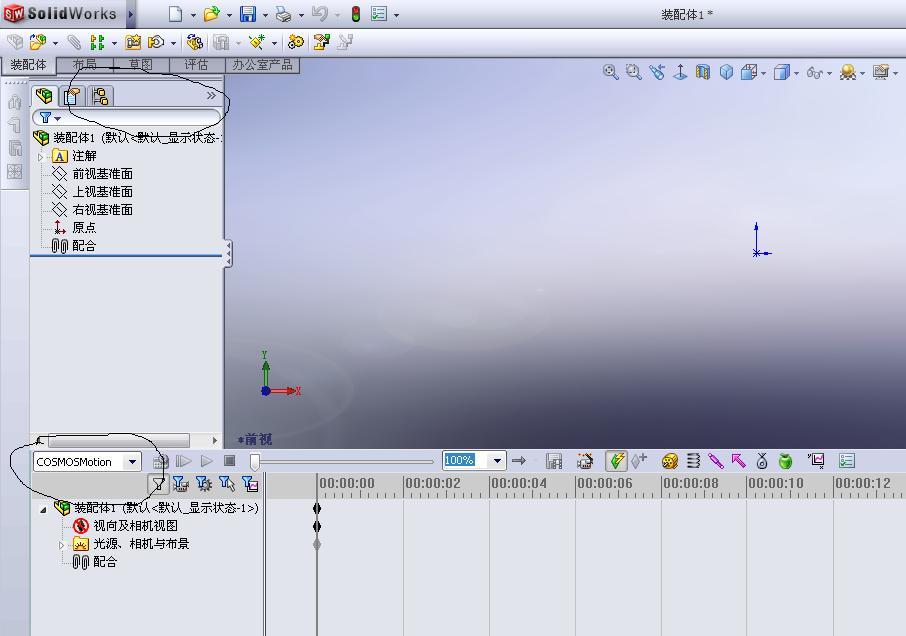Screen dimensions: 906x636
Task: Switch to the 布局 tab
Action: 86,63
